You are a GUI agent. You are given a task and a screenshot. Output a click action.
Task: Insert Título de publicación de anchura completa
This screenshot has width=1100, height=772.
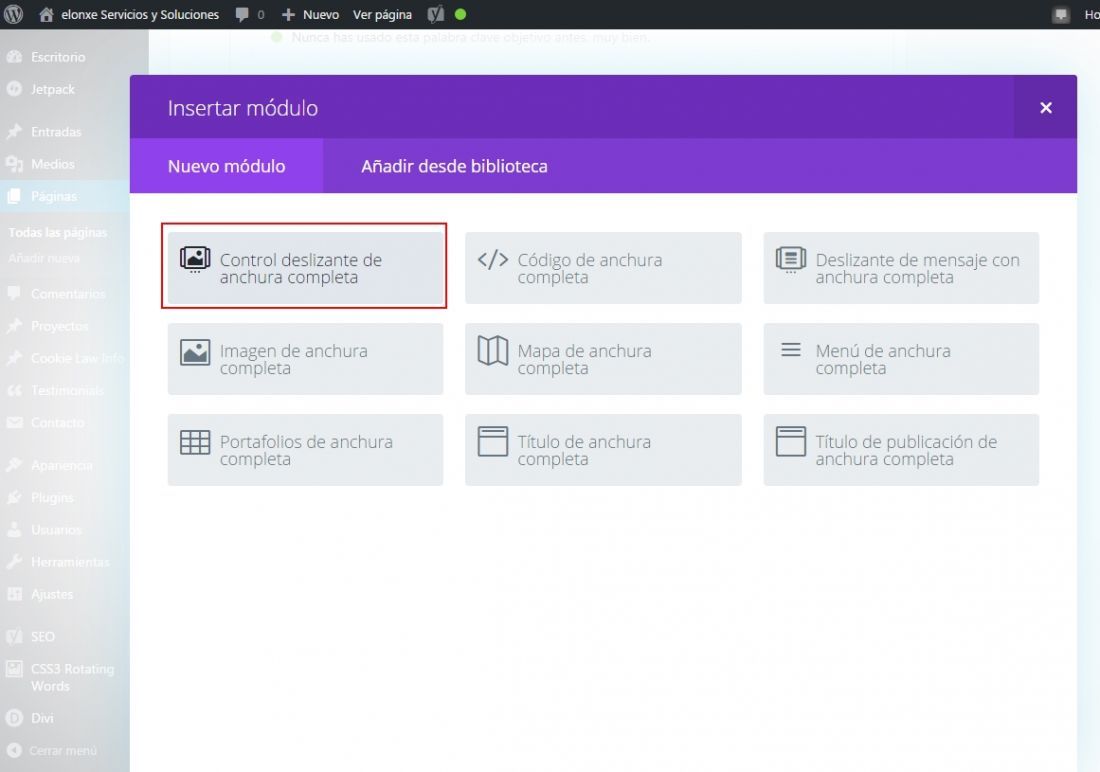901,450
